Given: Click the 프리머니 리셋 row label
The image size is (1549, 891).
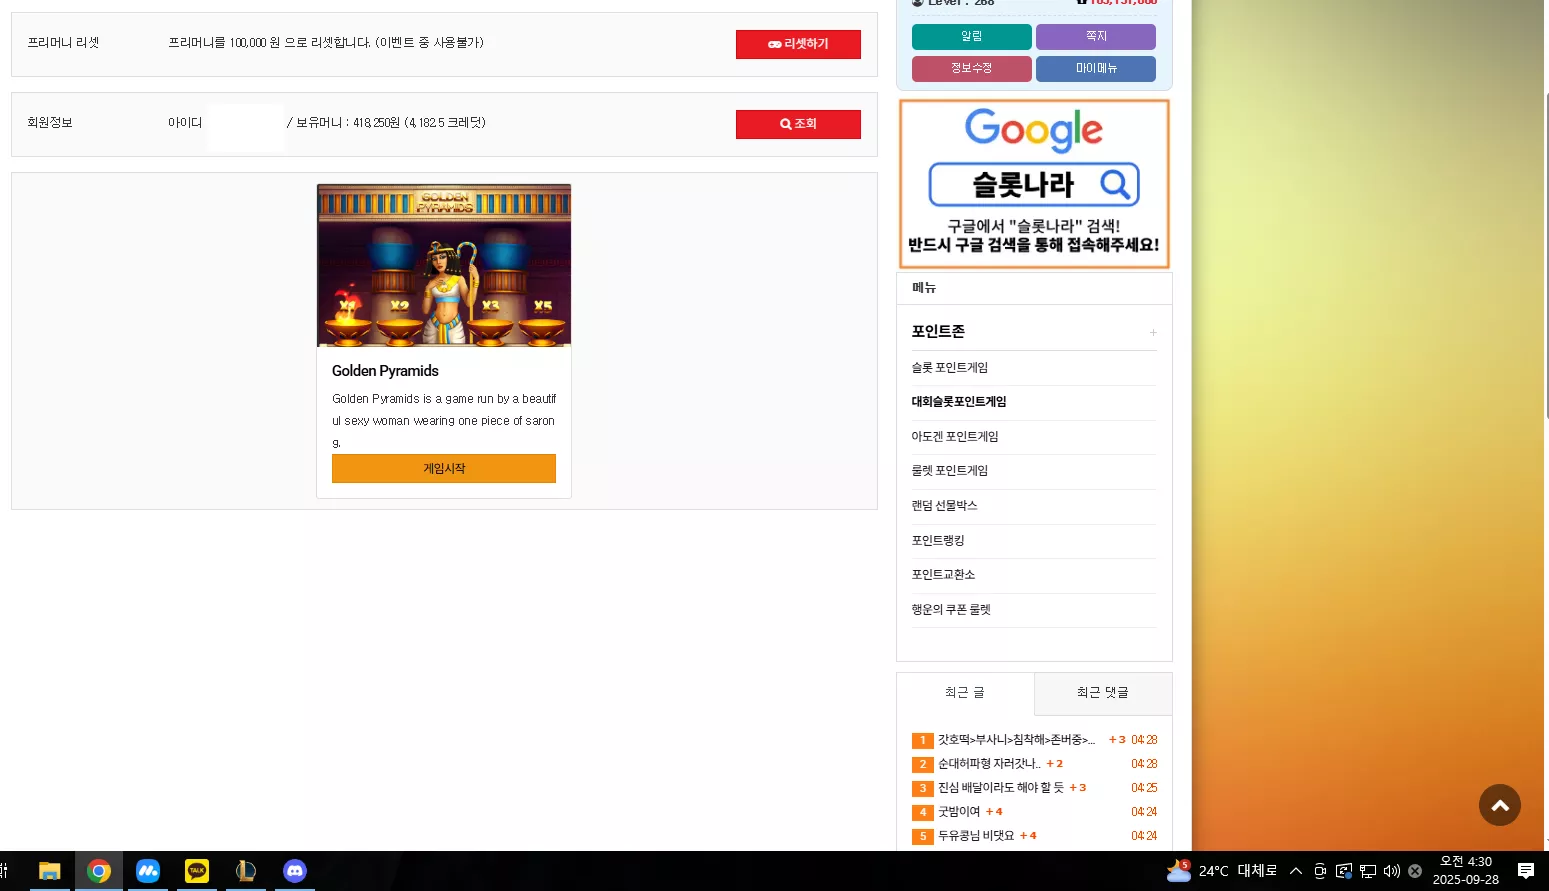Looking at the screenshot, I should point(63,43).
